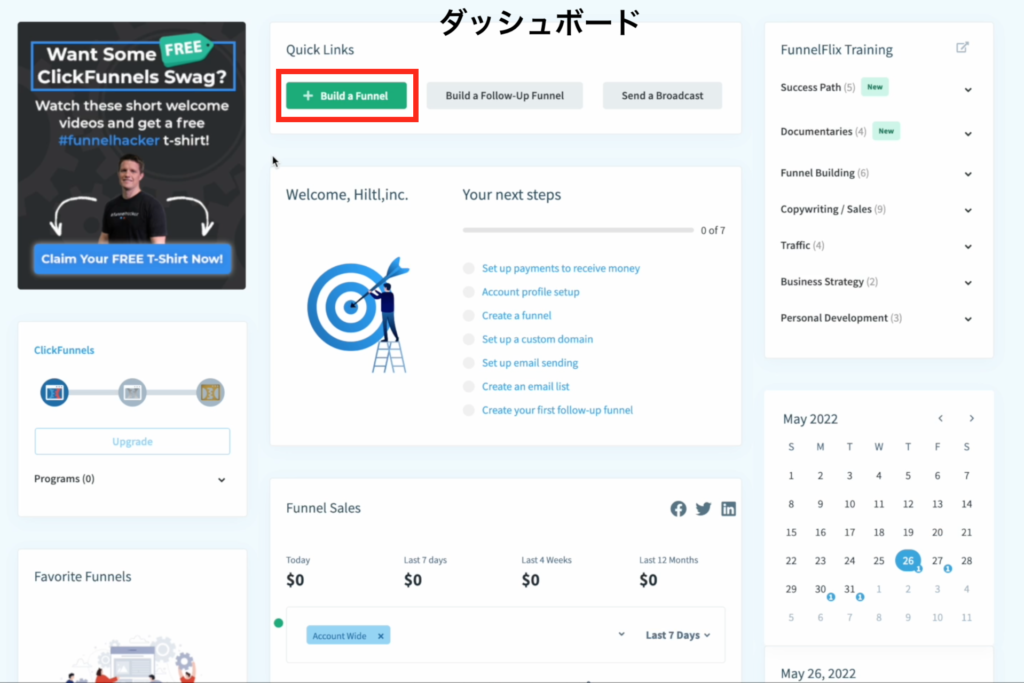Click the #funnelhacker hashtag text
Image resolution: width=1024 pixels, height=683 pixels.
[x=108, y=140]
